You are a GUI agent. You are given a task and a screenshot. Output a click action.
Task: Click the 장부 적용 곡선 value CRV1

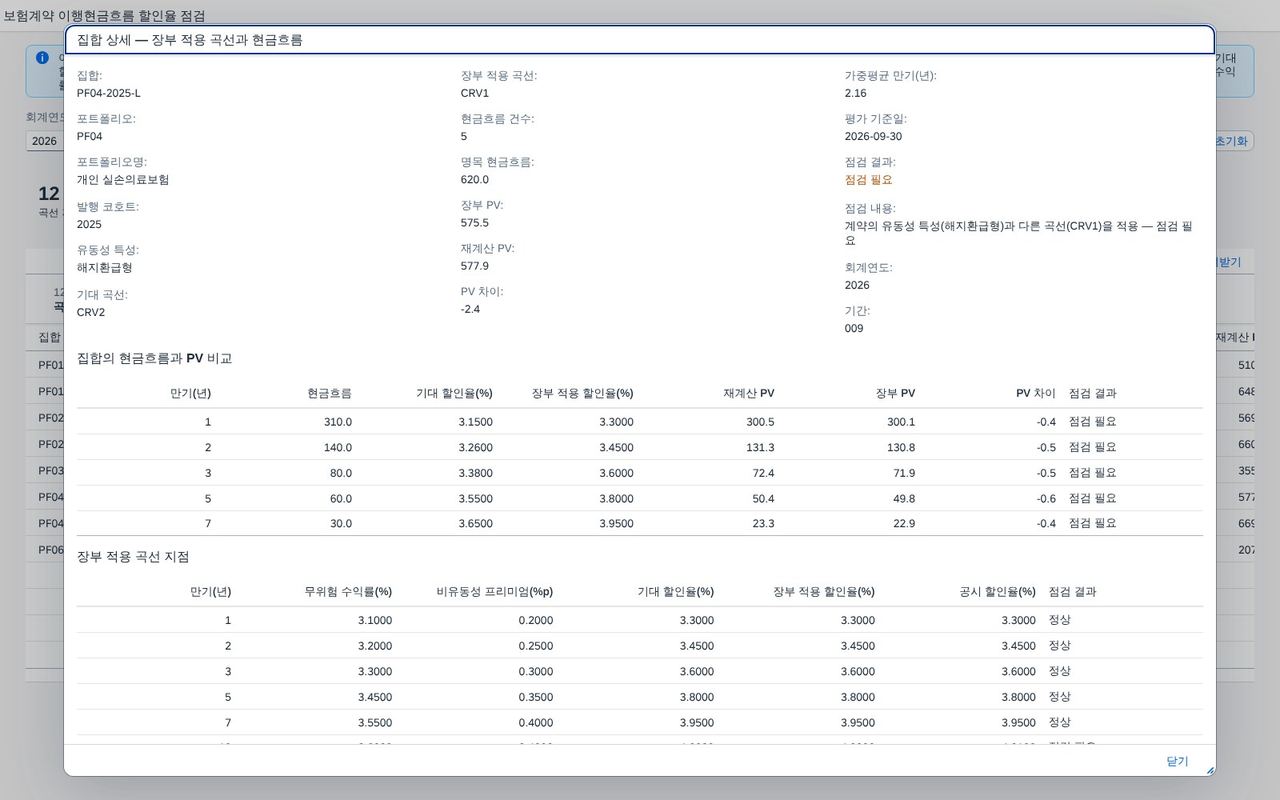475,93
